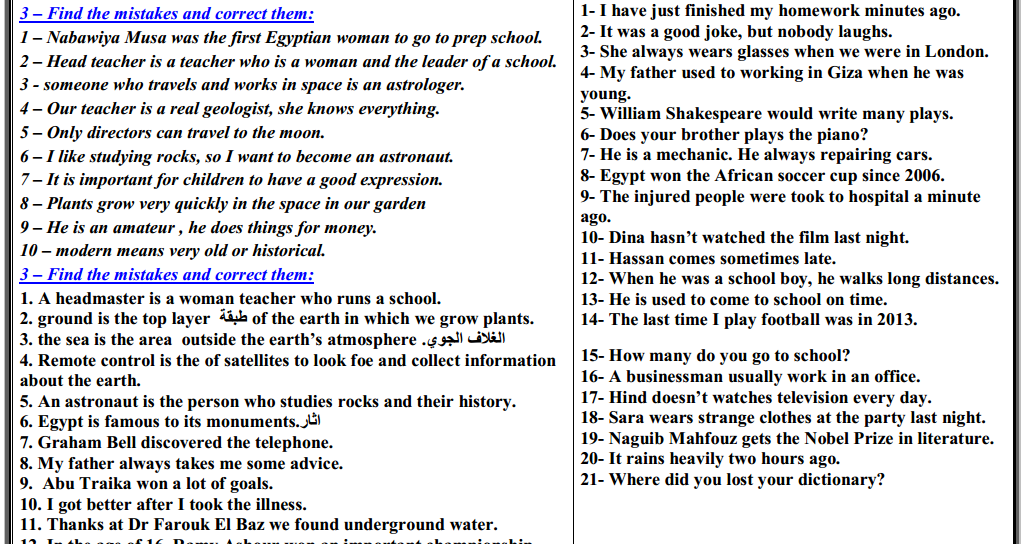
Task: Click sentence 'When he was a school boy, he walks'
Action: click(790, 279)
